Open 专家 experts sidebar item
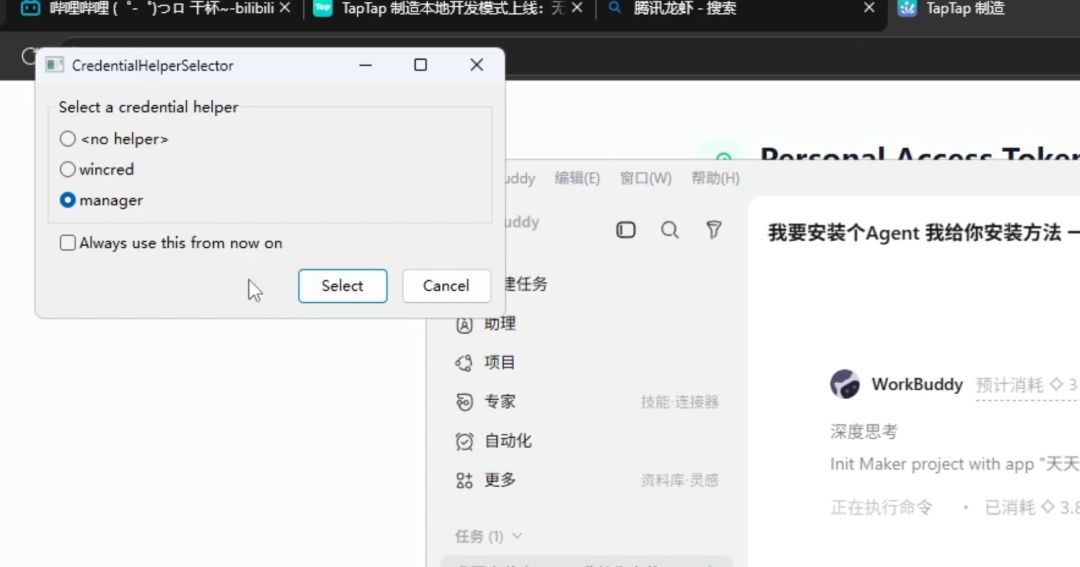This screenshot has height=567, width=1080. tap(486, 402)
